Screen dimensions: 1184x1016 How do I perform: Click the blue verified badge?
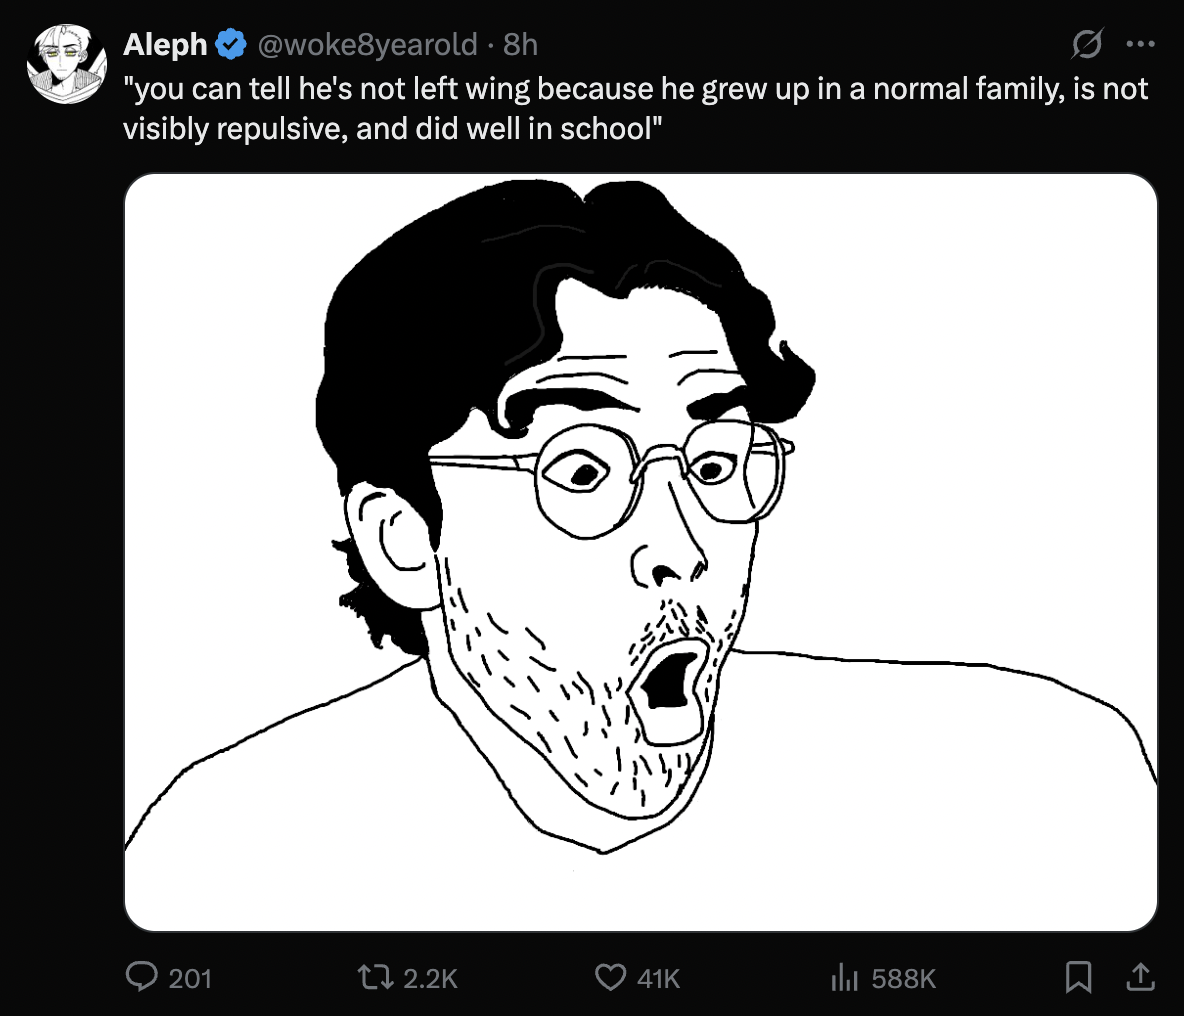click(x=232, y=44)
